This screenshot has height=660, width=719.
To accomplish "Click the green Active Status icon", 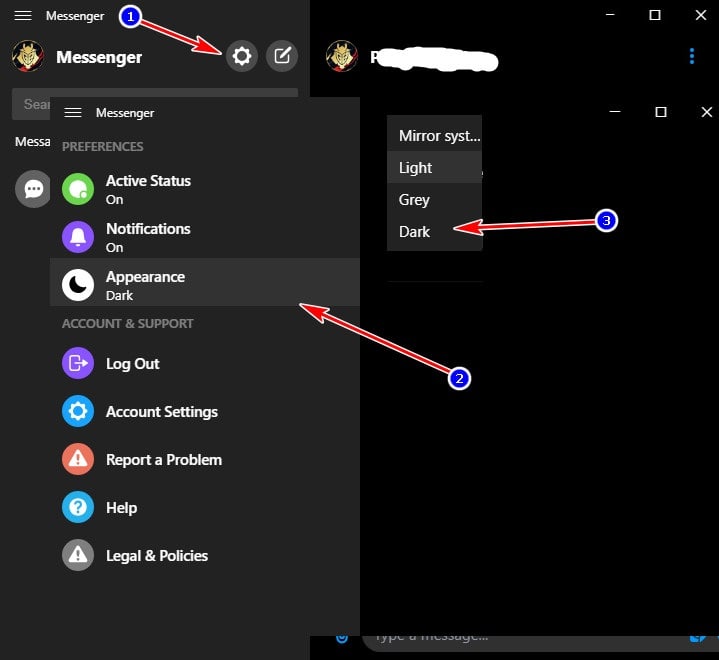I will [x=78, y=189].
